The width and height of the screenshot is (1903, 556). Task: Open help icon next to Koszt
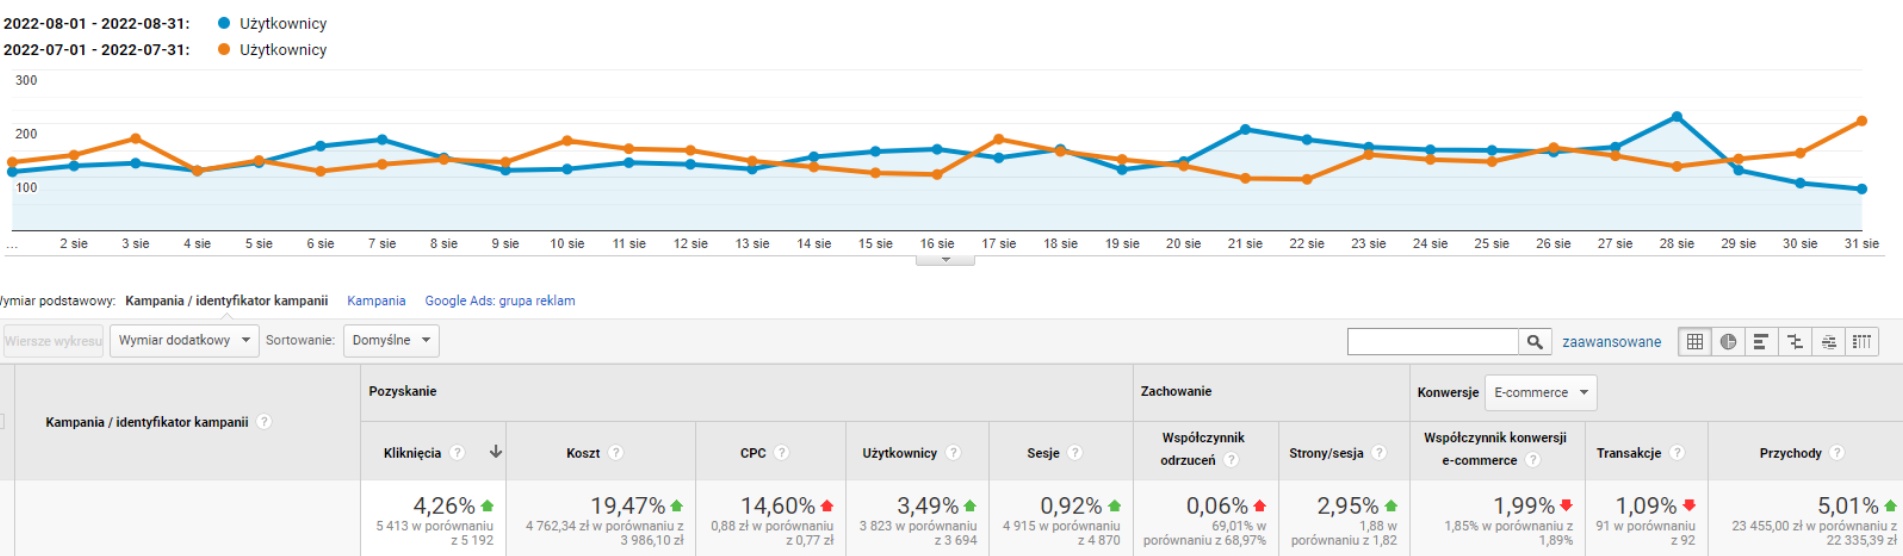[x=616, y=453]
